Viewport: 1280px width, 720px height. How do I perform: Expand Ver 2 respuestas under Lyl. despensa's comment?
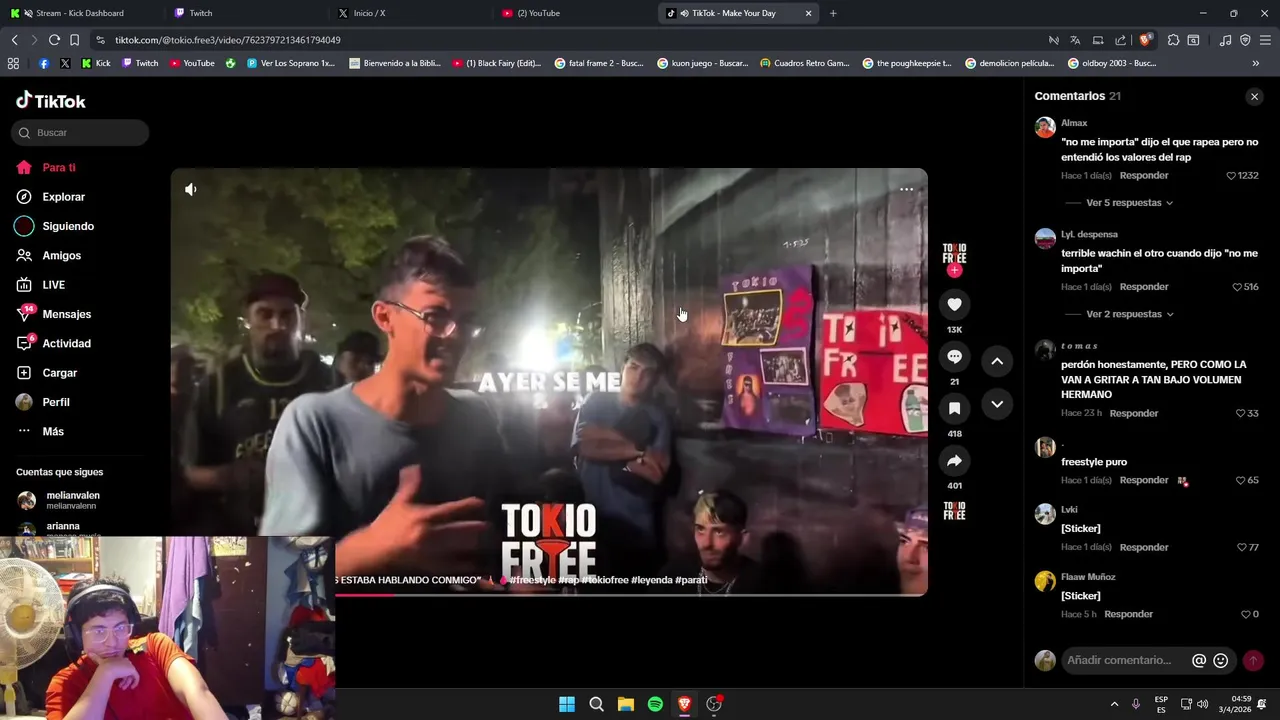click(1129, 314)
